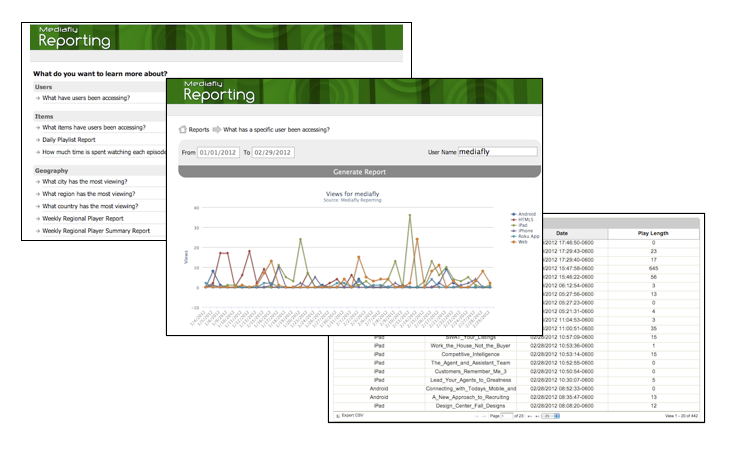The width and height of the screenshot is (730, 449).
Task: Open Weekly Regional Player Summary Report link
Action: pos(96,231)
